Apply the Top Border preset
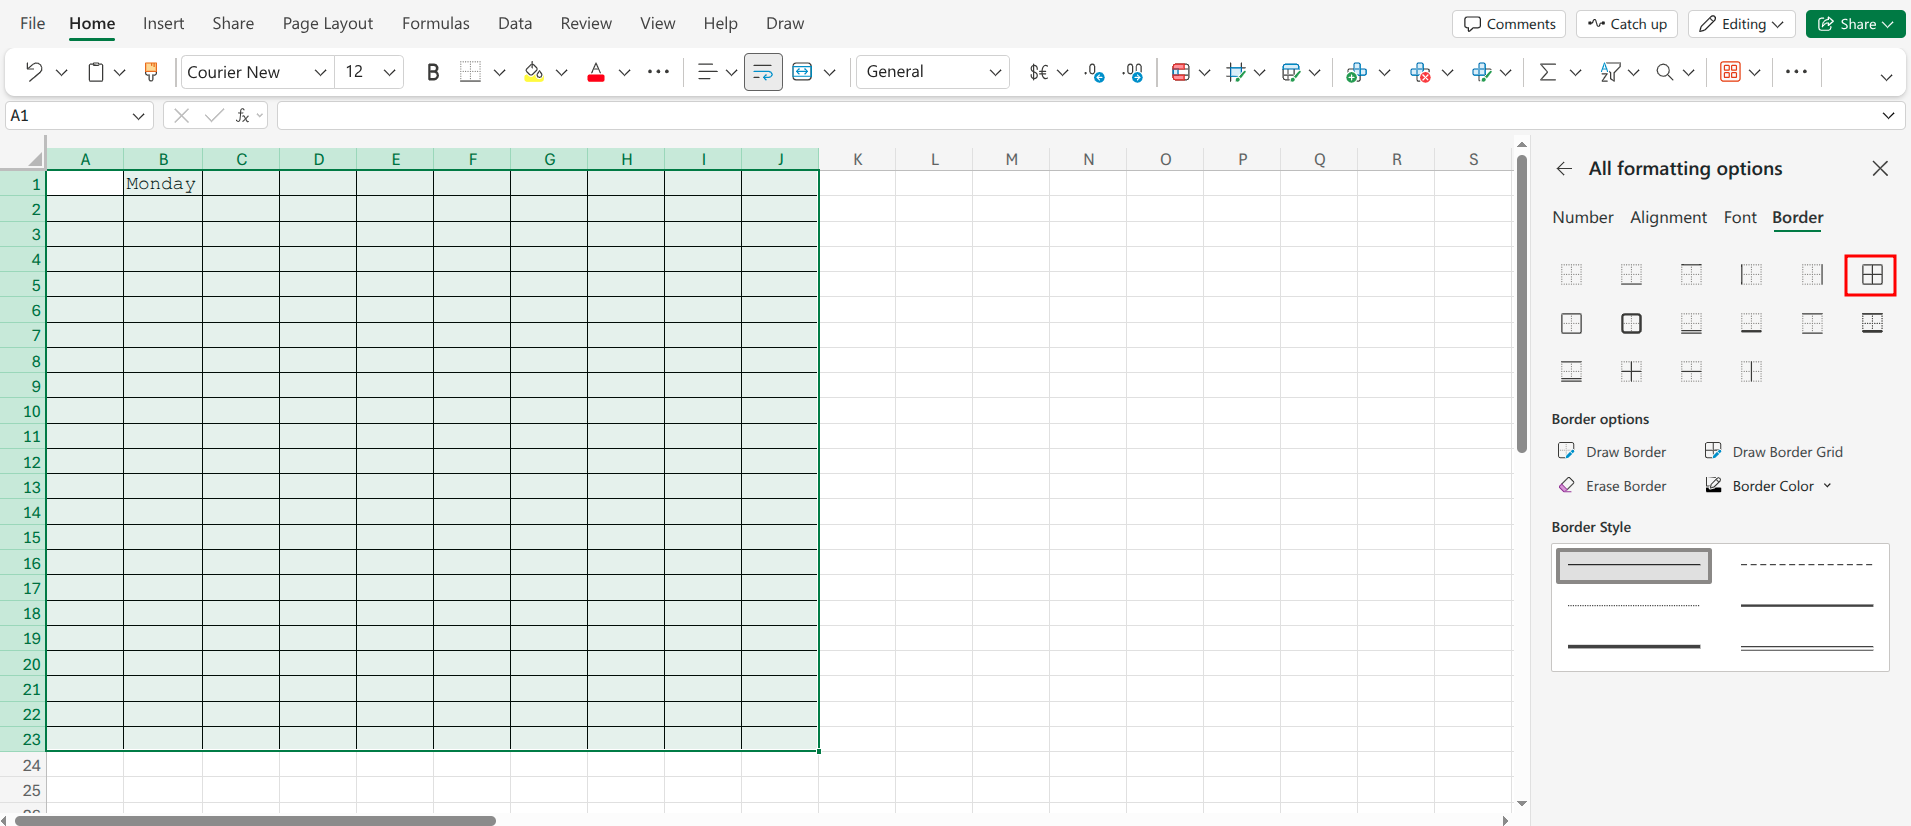 pos(1692,274)
